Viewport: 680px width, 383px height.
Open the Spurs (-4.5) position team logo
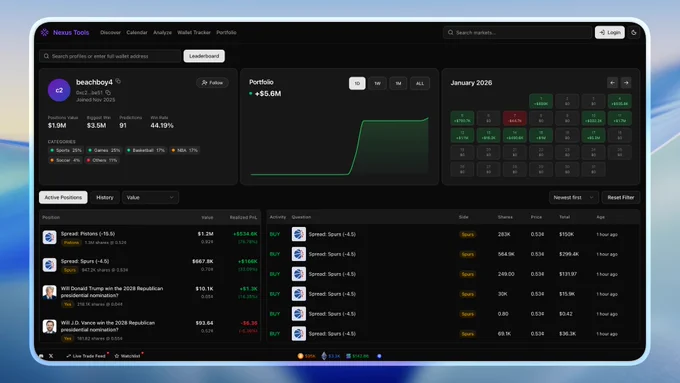point(49,265)
